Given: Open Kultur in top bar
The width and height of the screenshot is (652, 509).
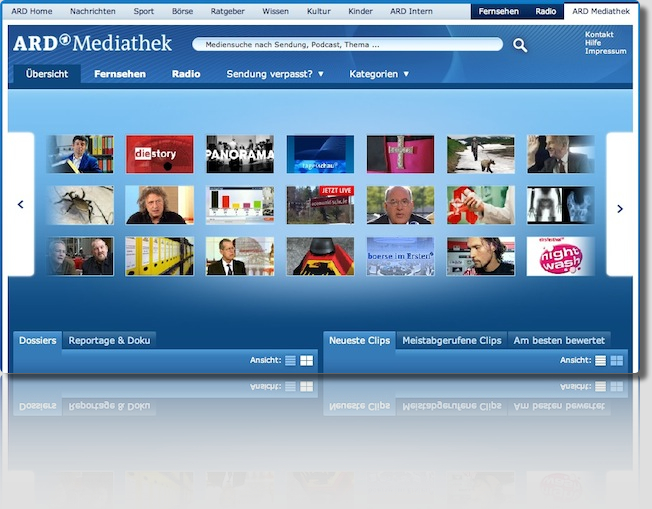Looking at the screenshot, I should [x=319, y=11].
